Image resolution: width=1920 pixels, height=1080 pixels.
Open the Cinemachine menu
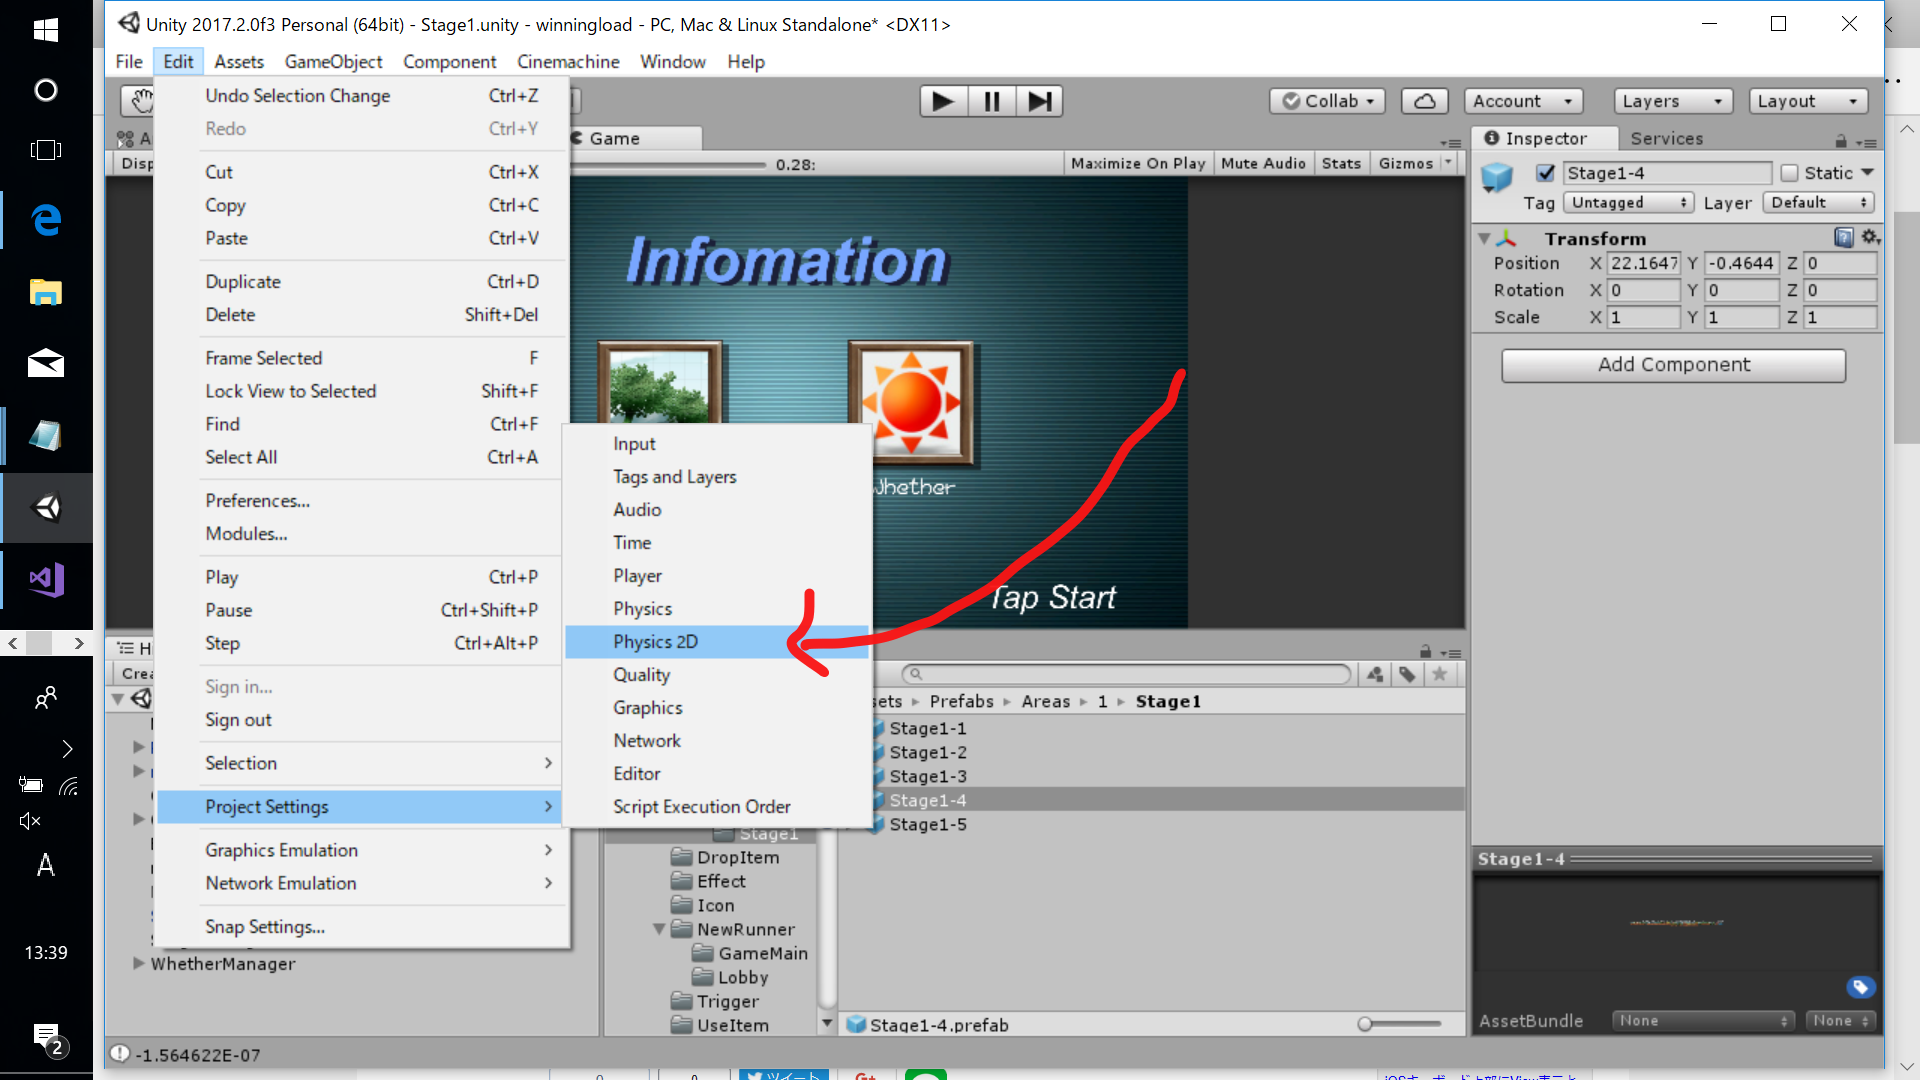click(568, 62)
